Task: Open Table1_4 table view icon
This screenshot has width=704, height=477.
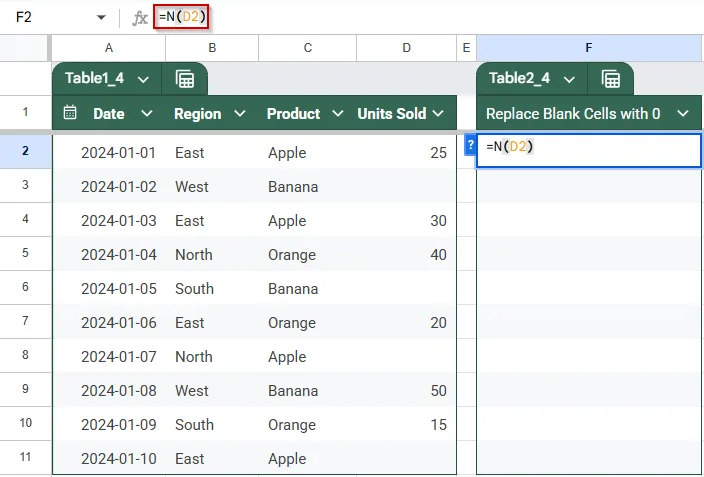Action: click(185, 79)
